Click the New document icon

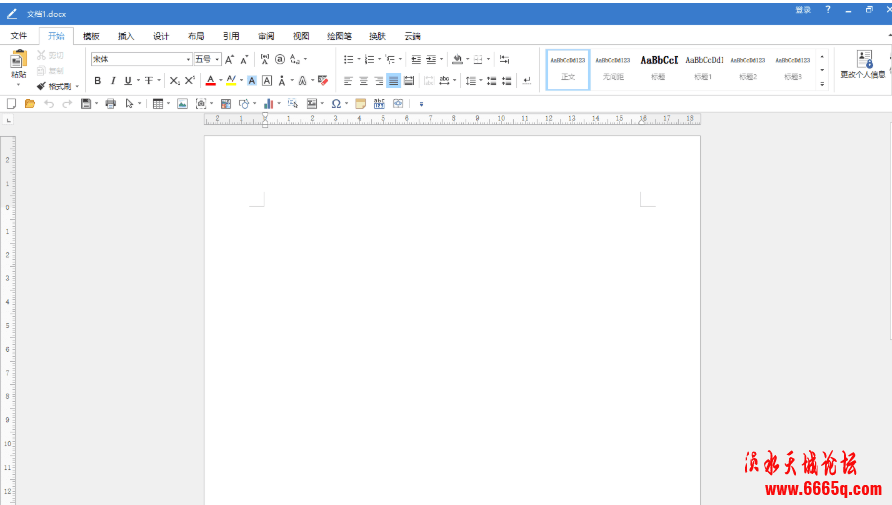coord(11,104)
